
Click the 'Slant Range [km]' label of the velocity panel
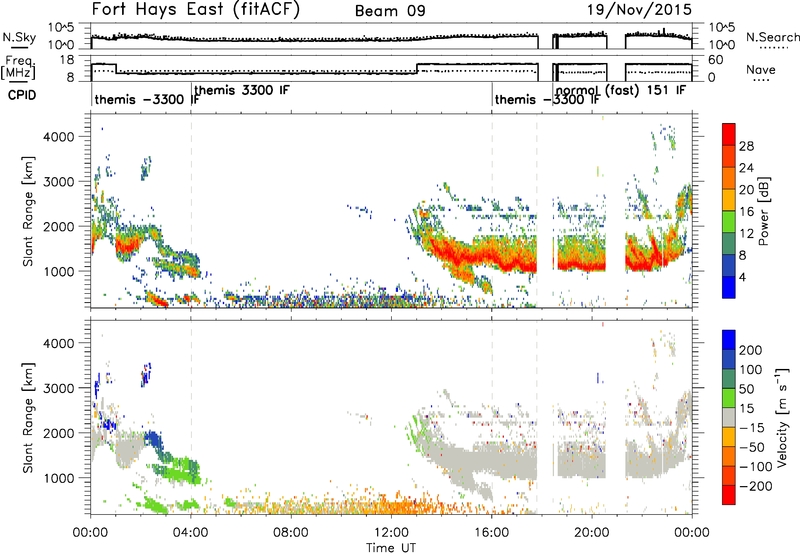click(28, 417)
